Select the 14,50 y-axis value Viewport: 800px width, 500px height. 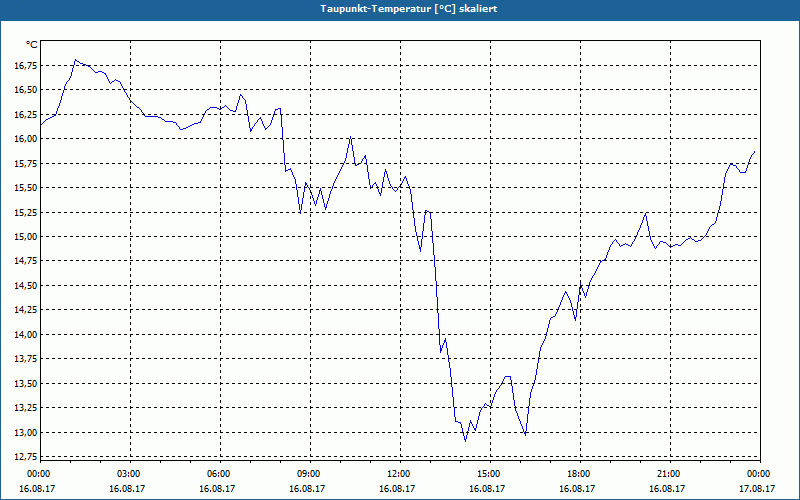[24, 286]
